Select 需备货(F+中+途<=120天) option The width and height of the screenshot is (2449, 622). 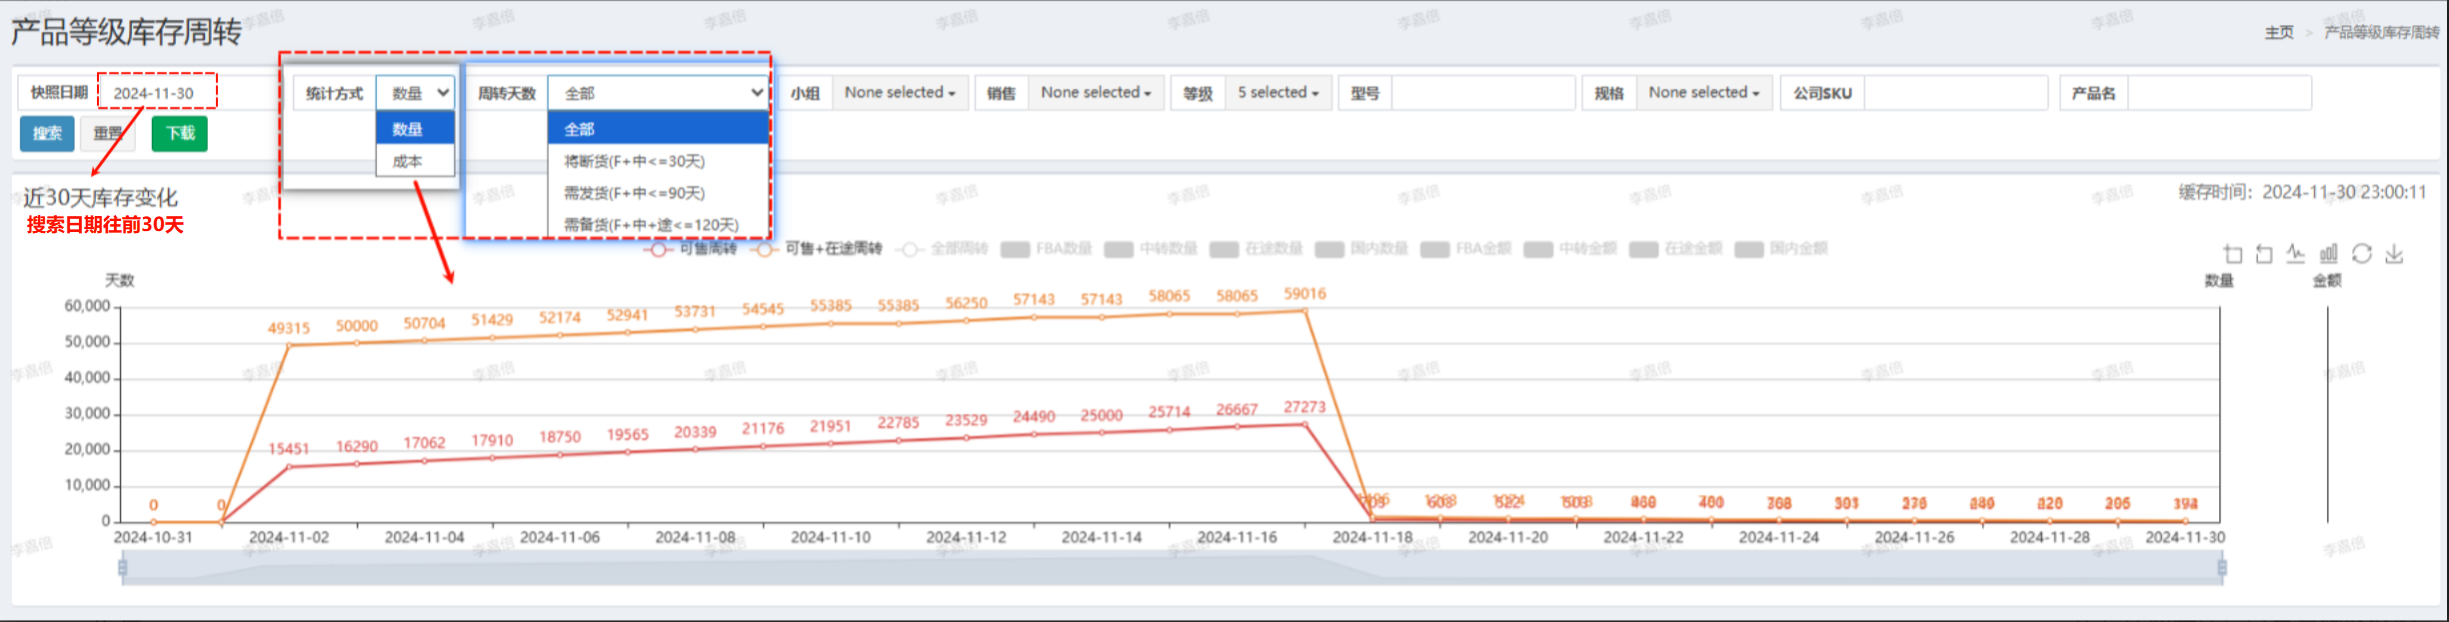pyautogui.click(x=658, y=225)
